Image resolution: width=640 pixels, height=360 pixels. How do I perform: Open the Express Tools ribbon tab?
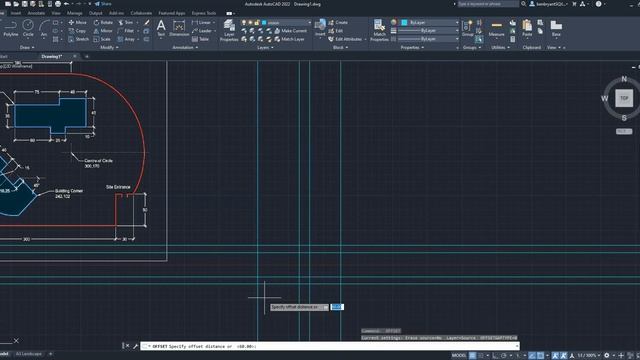point(204,13)
